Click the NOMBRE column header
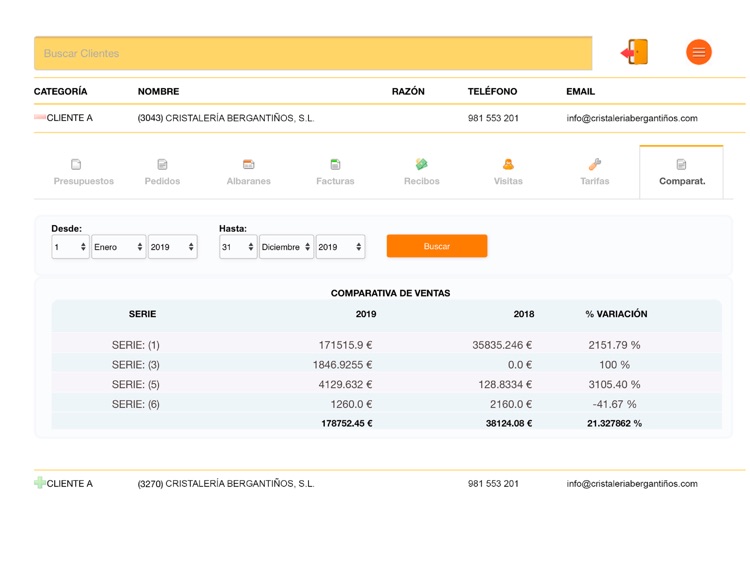 pos(158,91)
